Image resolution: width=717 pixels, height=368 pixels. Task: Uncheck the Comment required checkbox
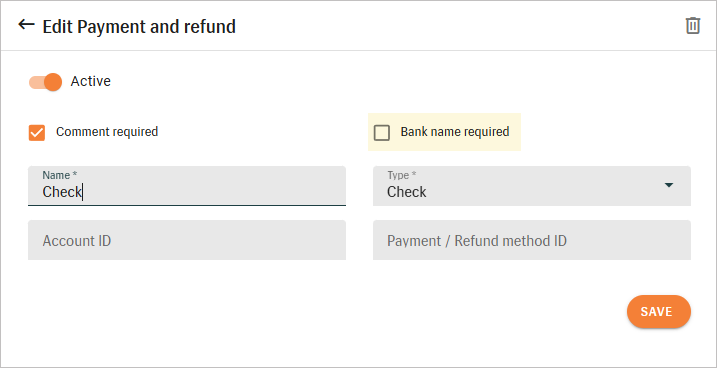[37, 133]
